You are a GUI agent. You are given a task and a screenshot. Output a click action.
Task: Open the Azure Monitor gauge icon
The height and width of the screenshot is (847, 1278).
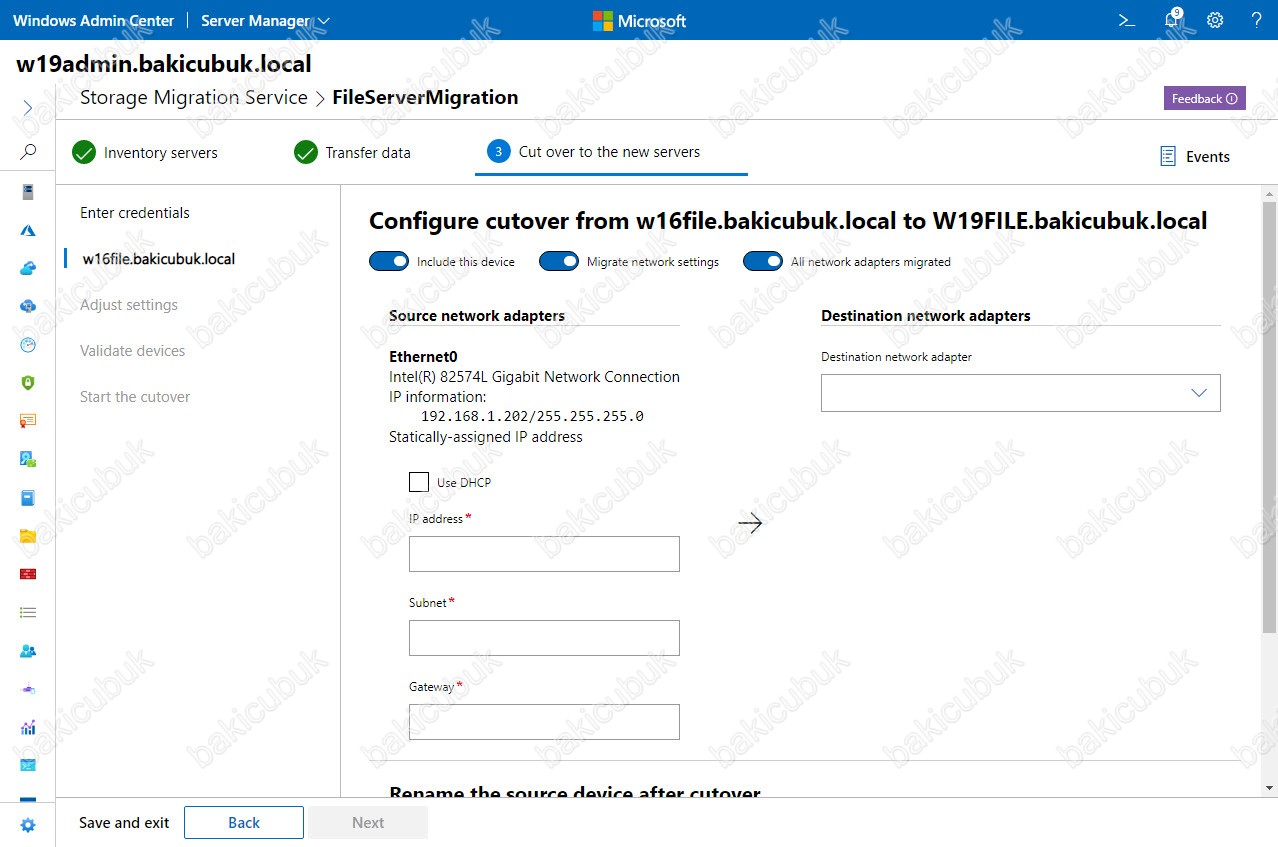[28, 344]
